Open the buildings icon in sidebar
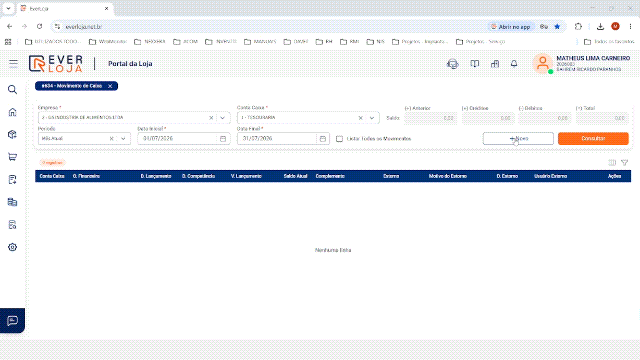Viewport: 640px width, 360px height. click(13, 202)
